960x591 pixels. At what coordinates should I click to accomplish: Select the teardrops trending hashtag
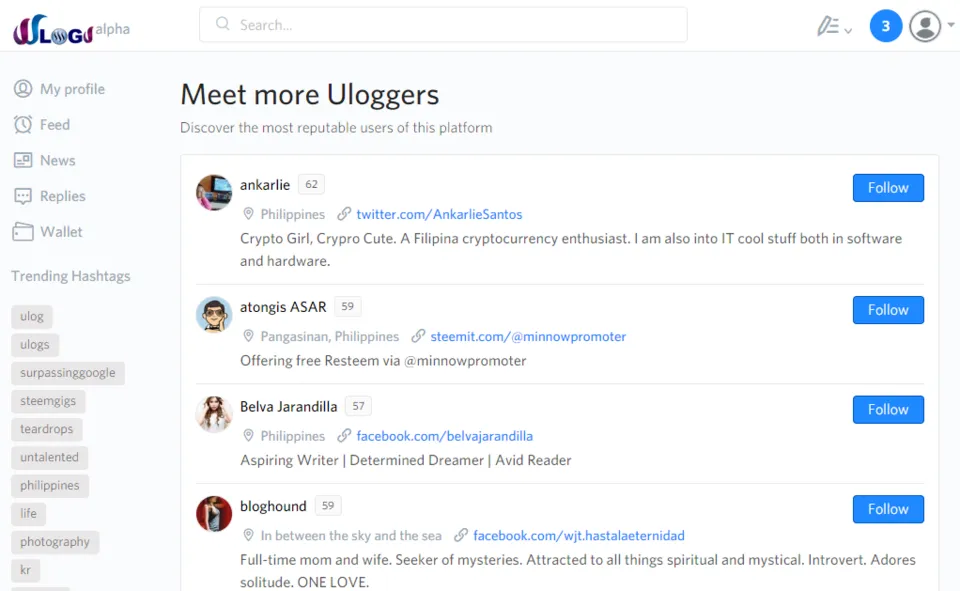coord(47,429)
